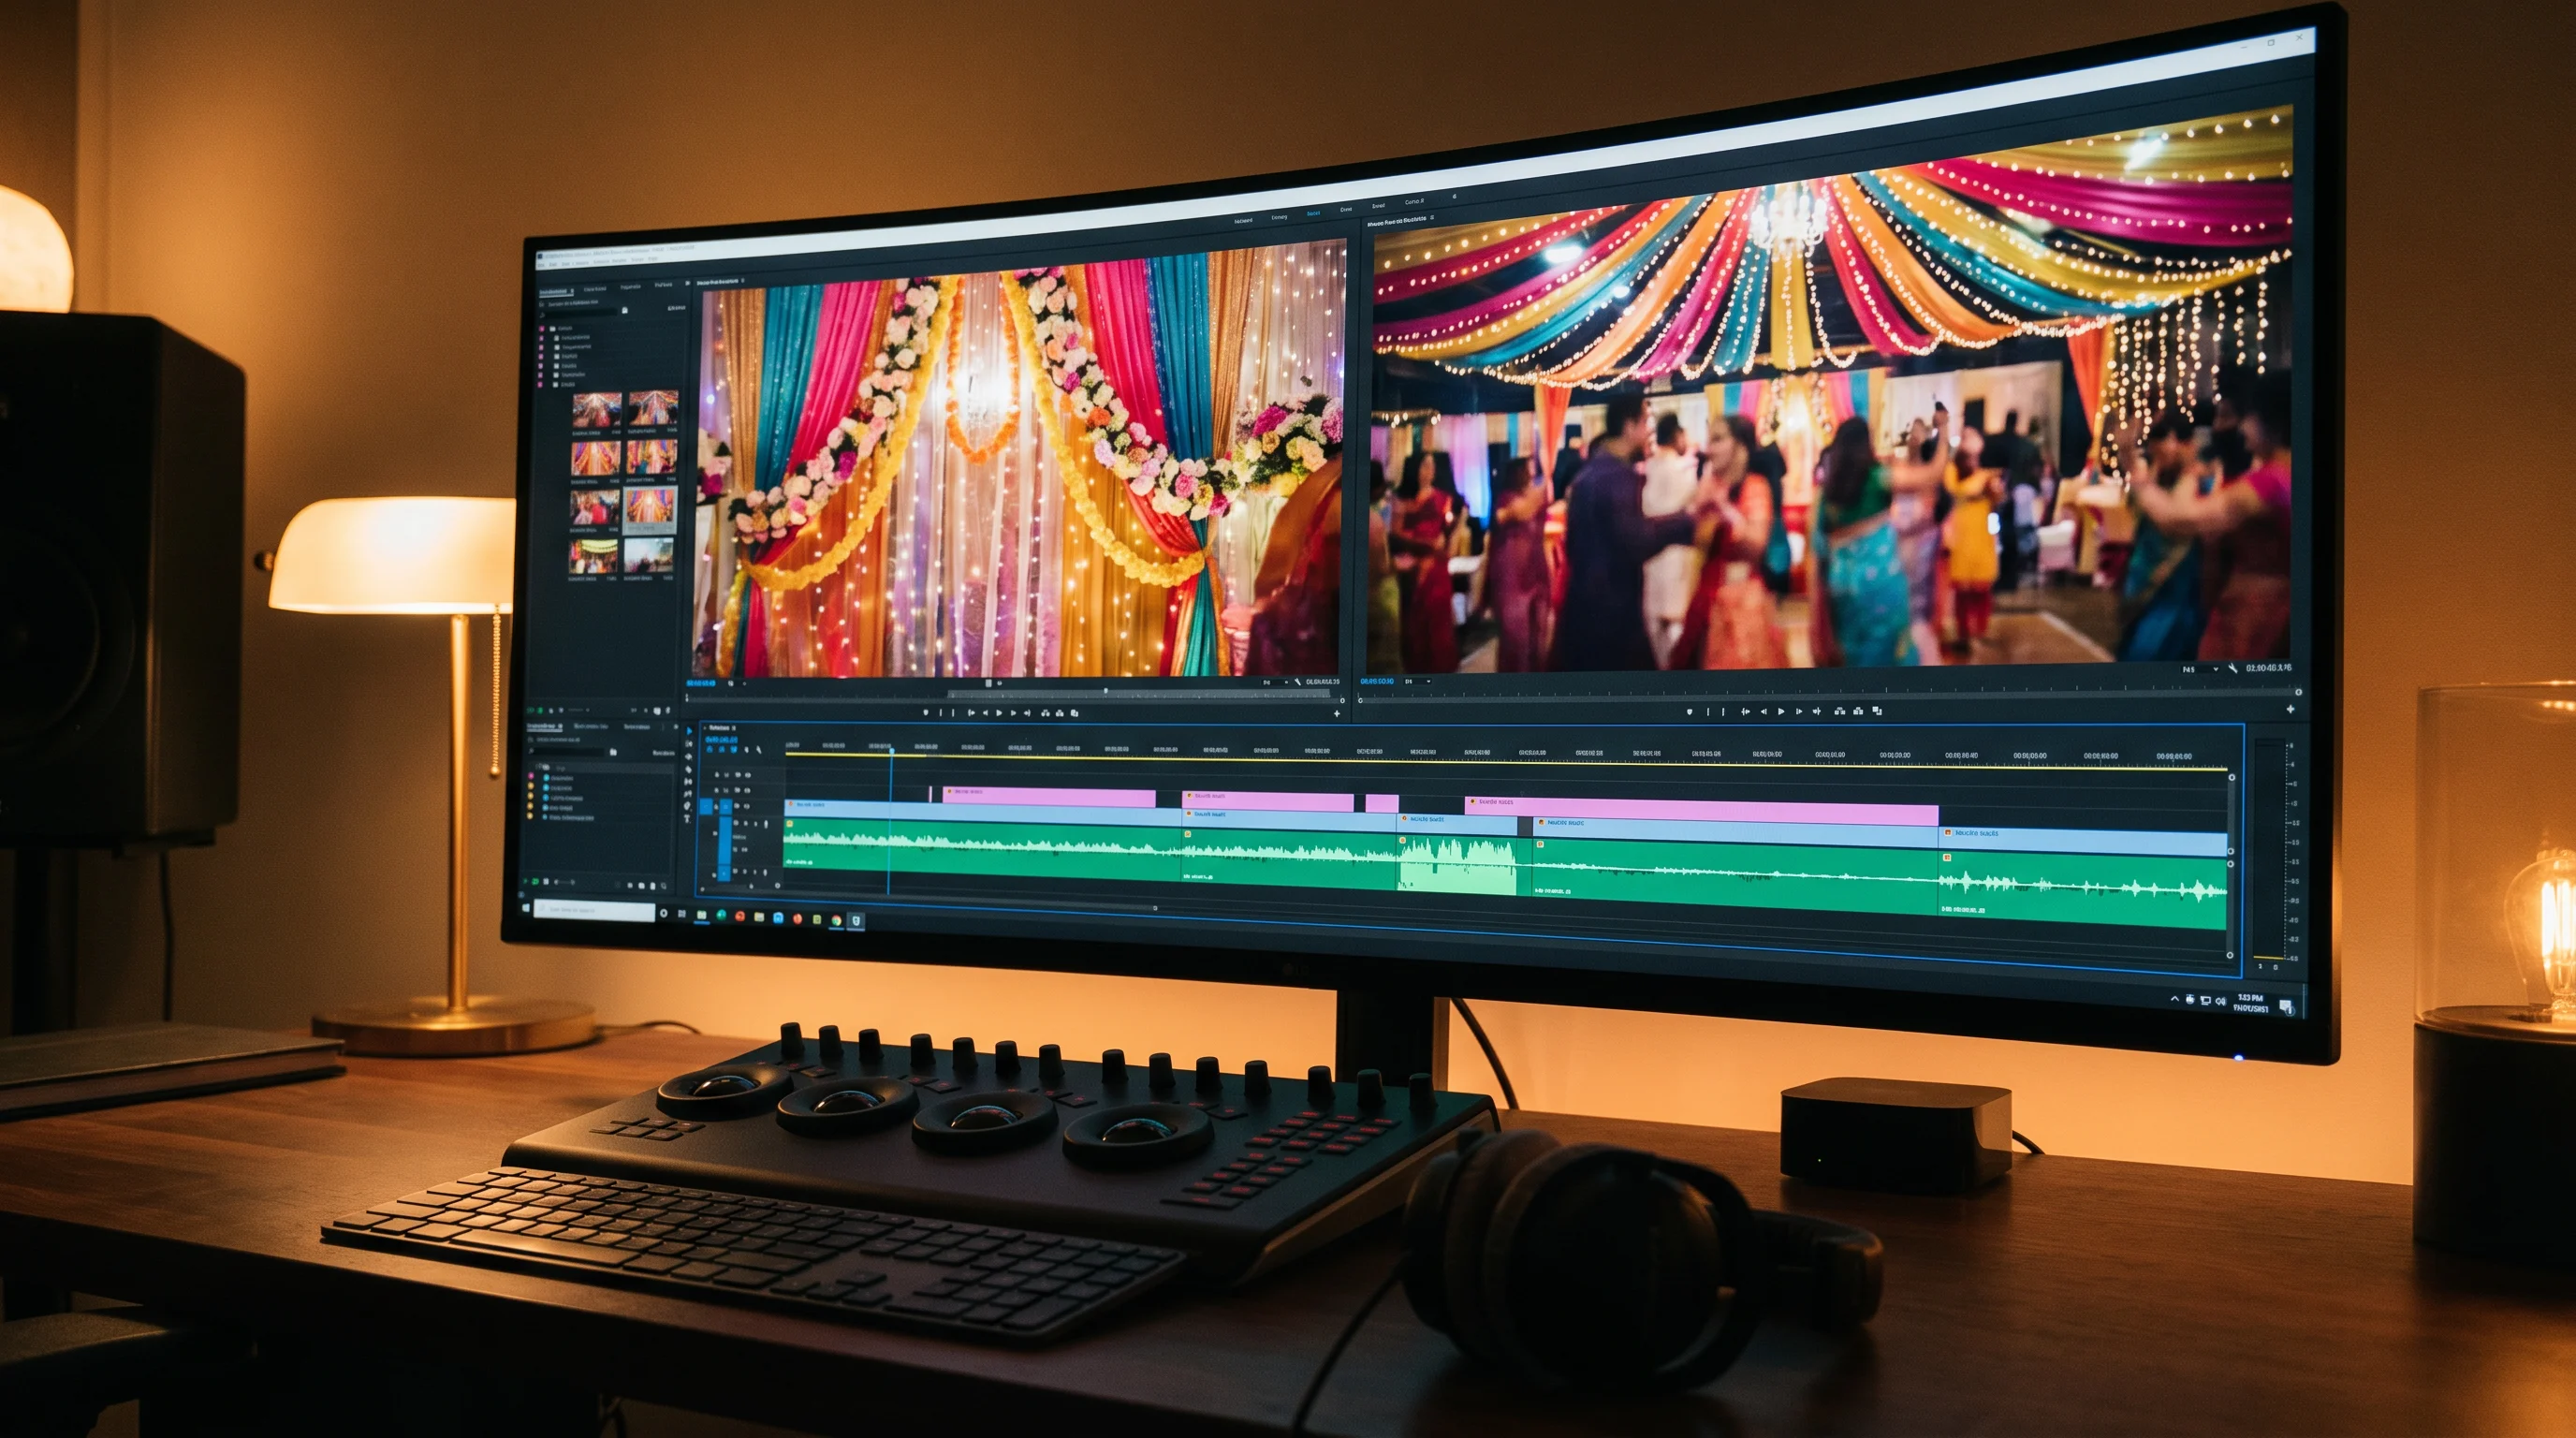2576x1438 pixels.
Task: Open lower-left panel's second tab
Action: pos(591,727)
